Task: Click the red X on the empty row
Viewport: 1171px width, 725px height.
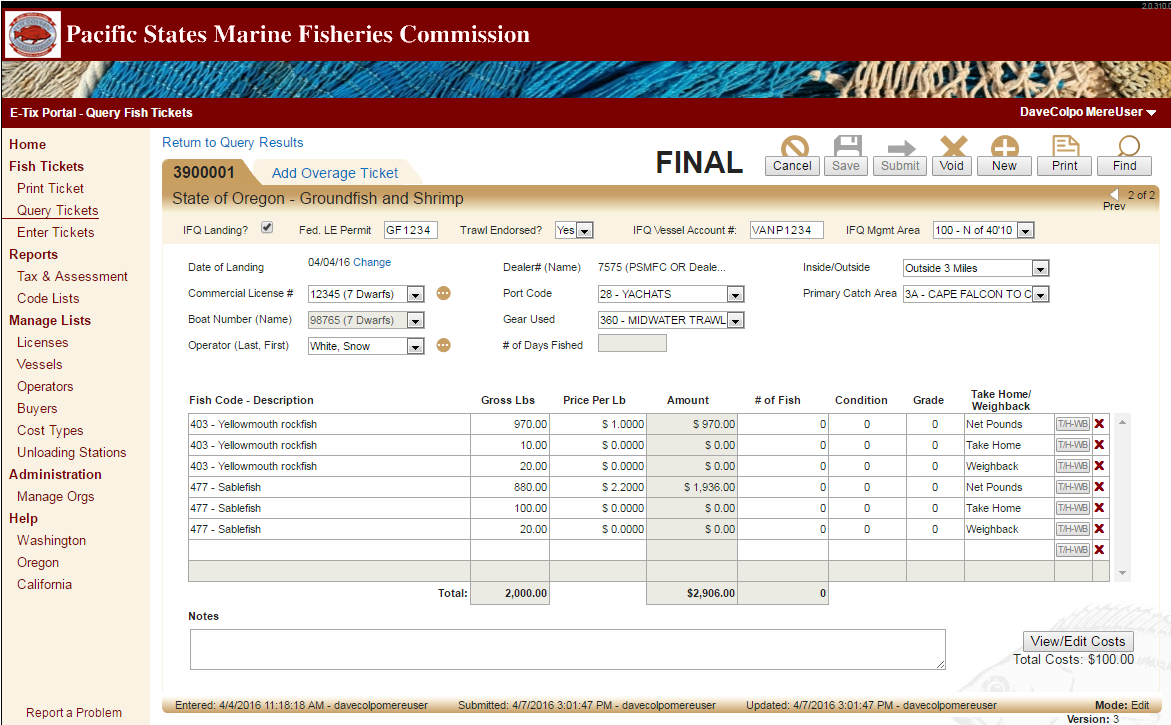Action: [x=1099, y=549]
